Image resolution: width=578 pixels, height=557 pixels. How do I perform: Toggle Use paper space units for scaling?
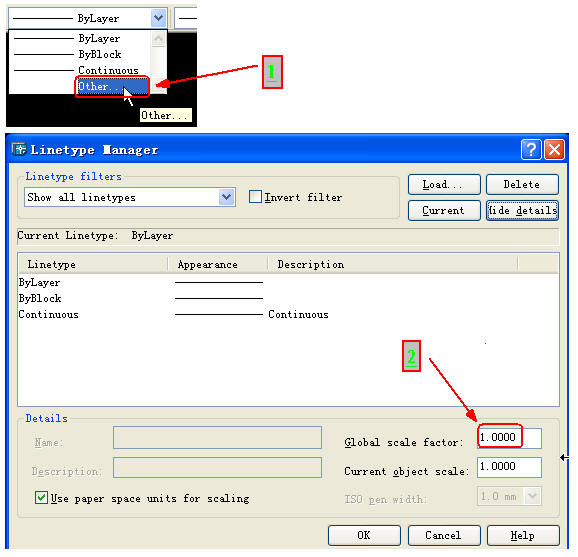click(x=41, y=498)
